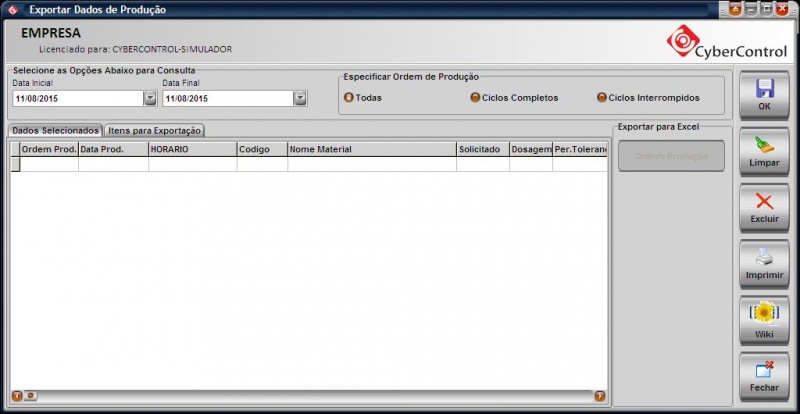Click the OK floppy disk save button
Image resolution: width=800 pixels, height=414 pixels.
pyautogui.click(x=764, y=95)
